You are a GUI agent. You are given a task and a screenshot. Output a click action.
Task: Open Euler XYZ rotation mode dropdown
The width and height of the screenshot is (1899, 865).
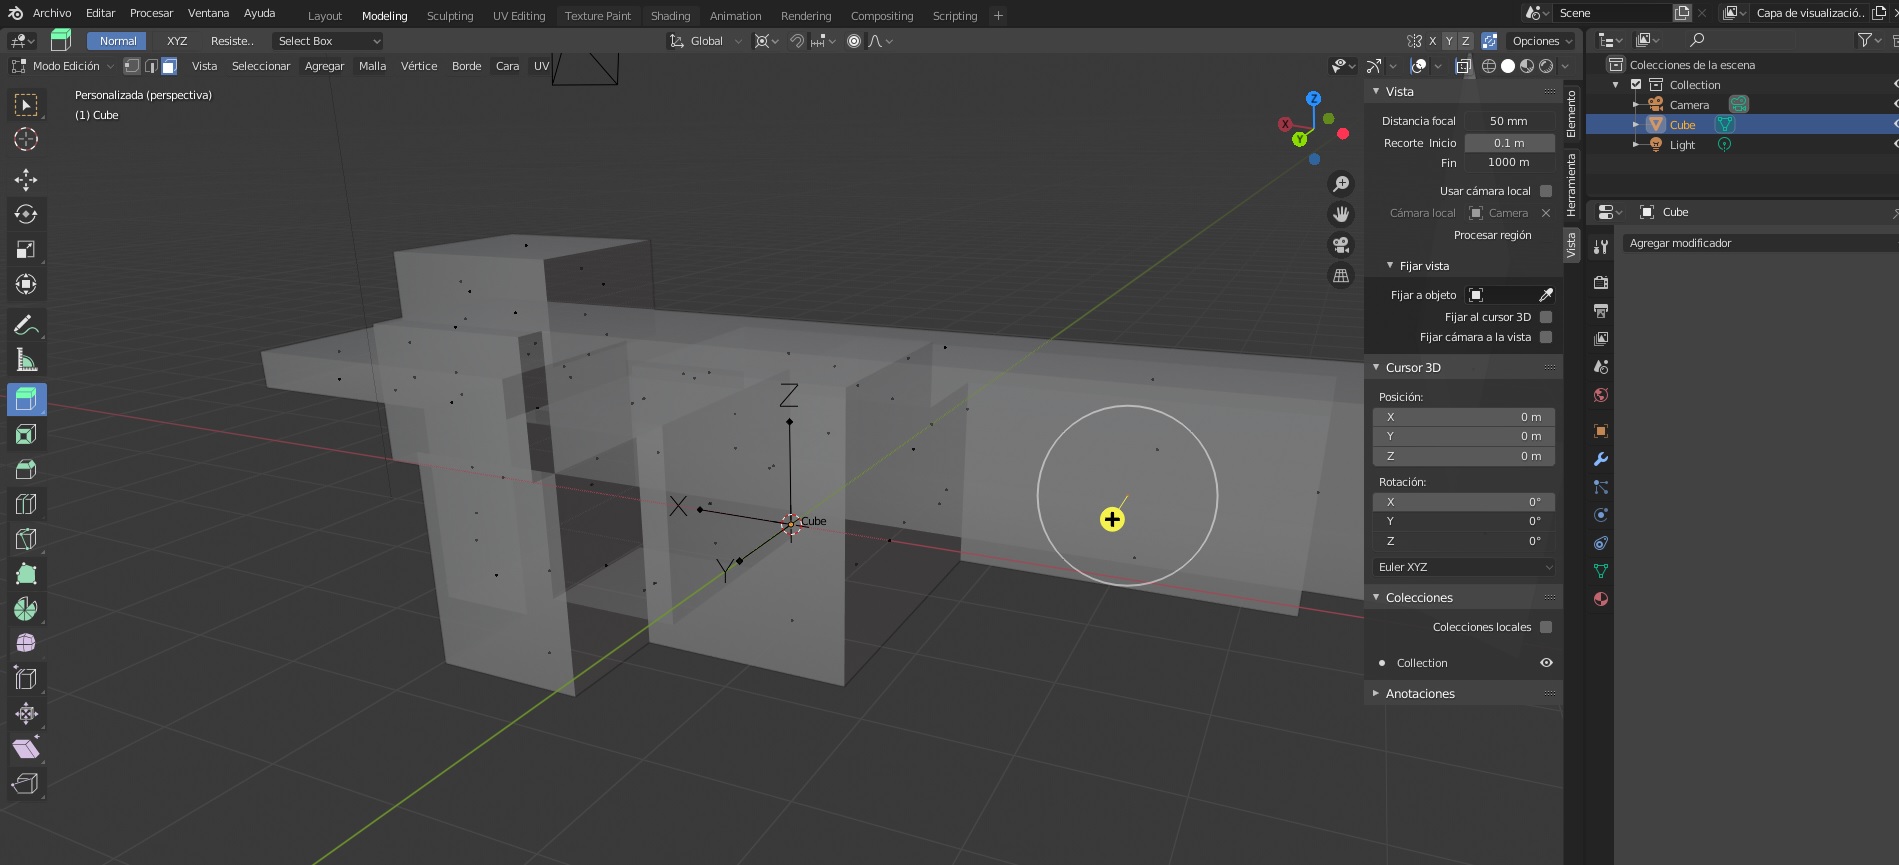(1464, 567)
